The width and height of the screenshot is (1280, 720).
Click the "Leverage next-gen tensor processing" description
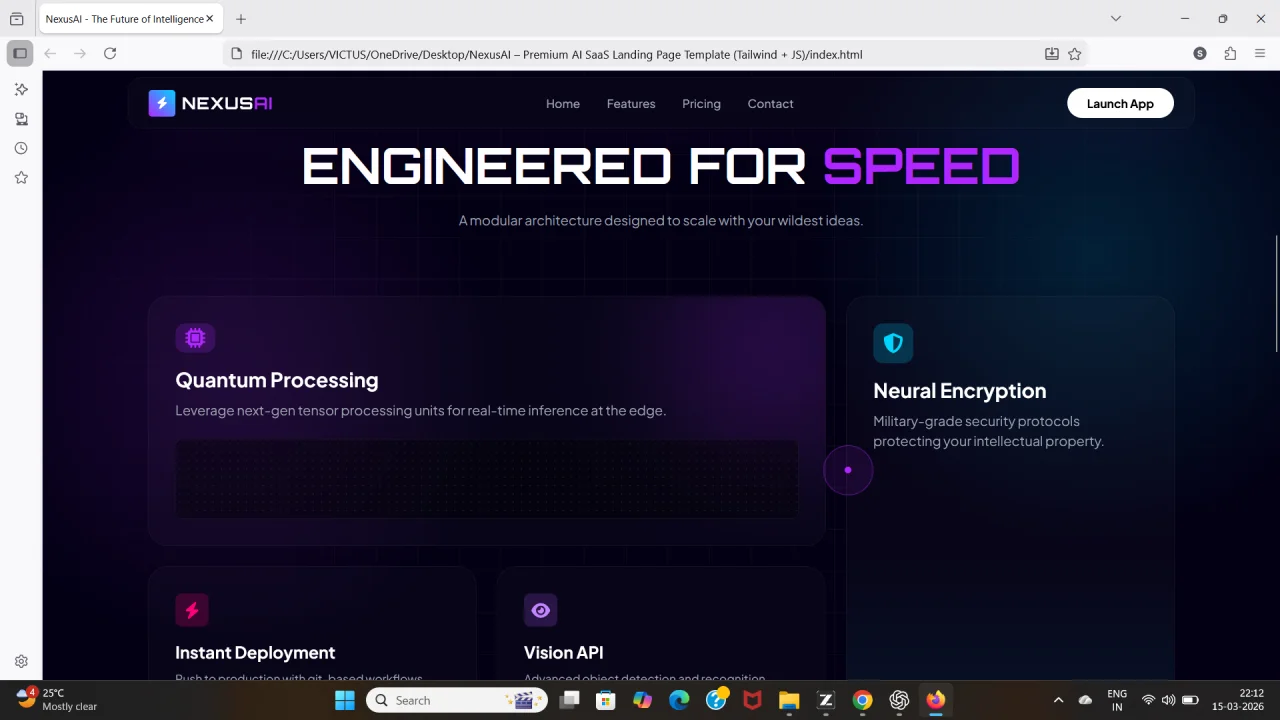420,410
